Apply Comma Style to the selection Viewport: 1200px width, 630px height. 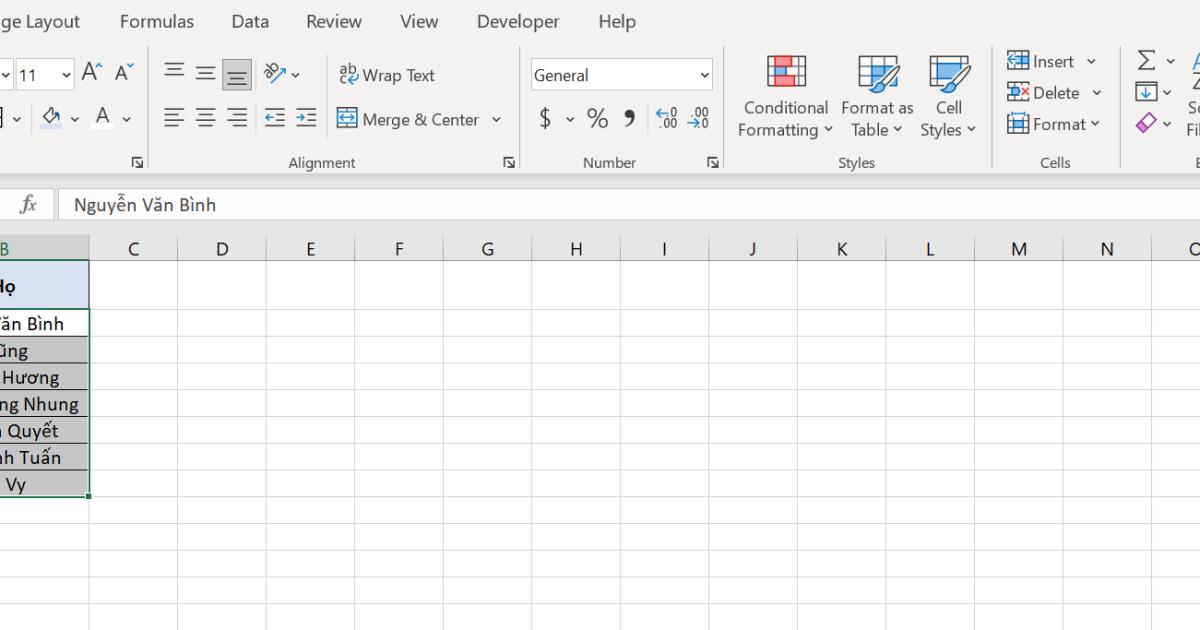628,118
